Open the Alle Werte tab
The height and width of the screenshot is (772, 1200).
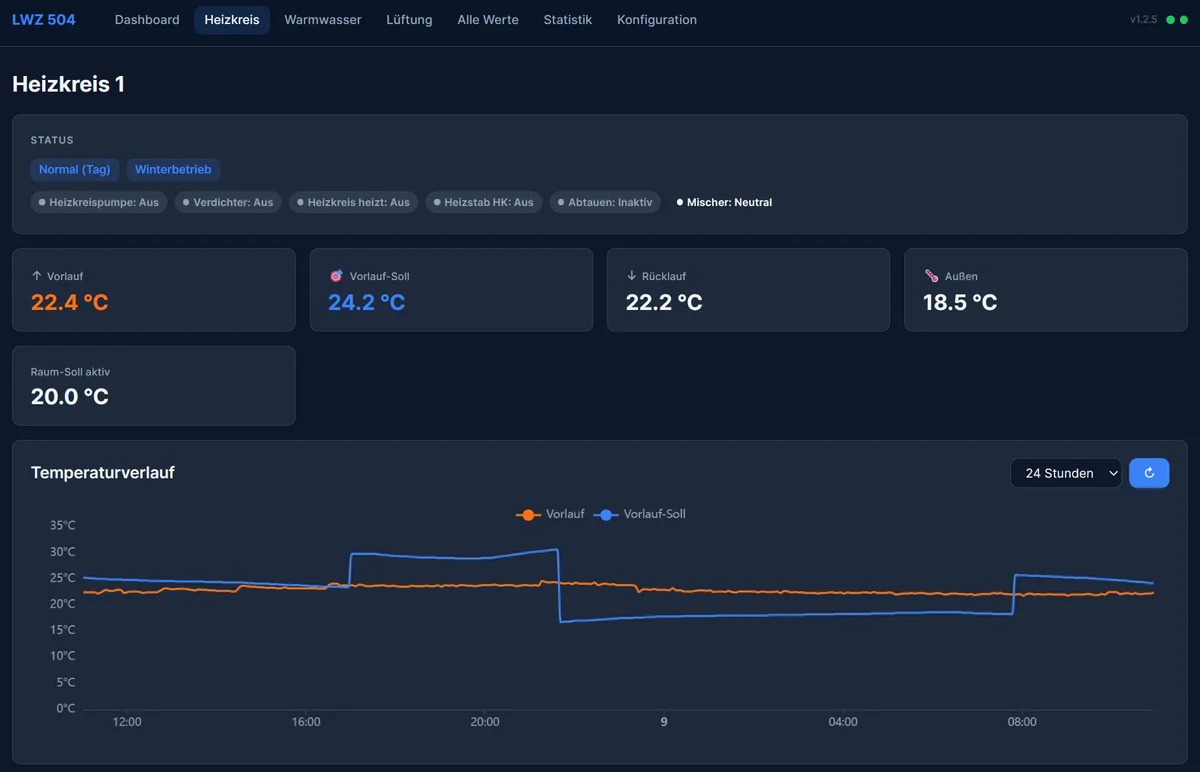(488, 20)
